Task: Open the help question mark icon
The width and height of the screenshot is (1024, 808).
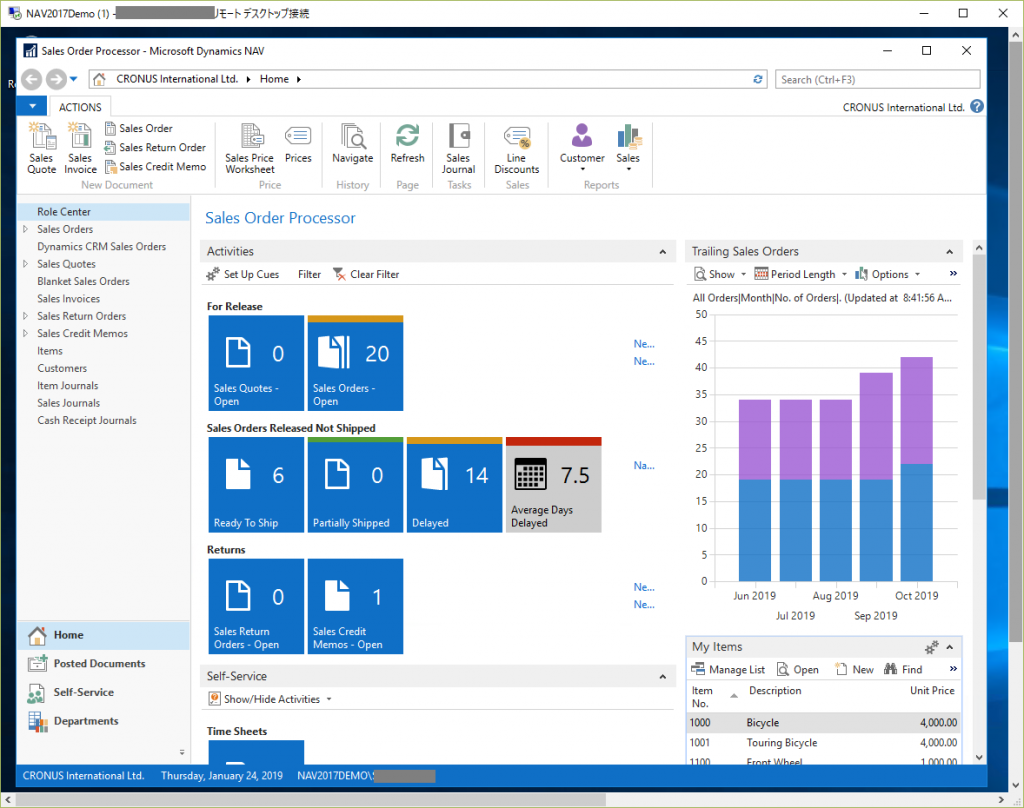Action: 977,106
